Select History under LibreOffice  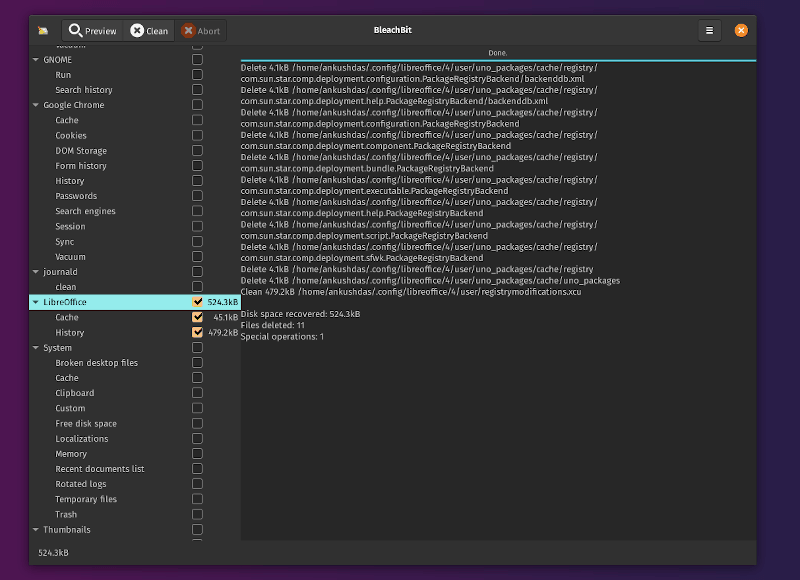[x=69, y=333]
